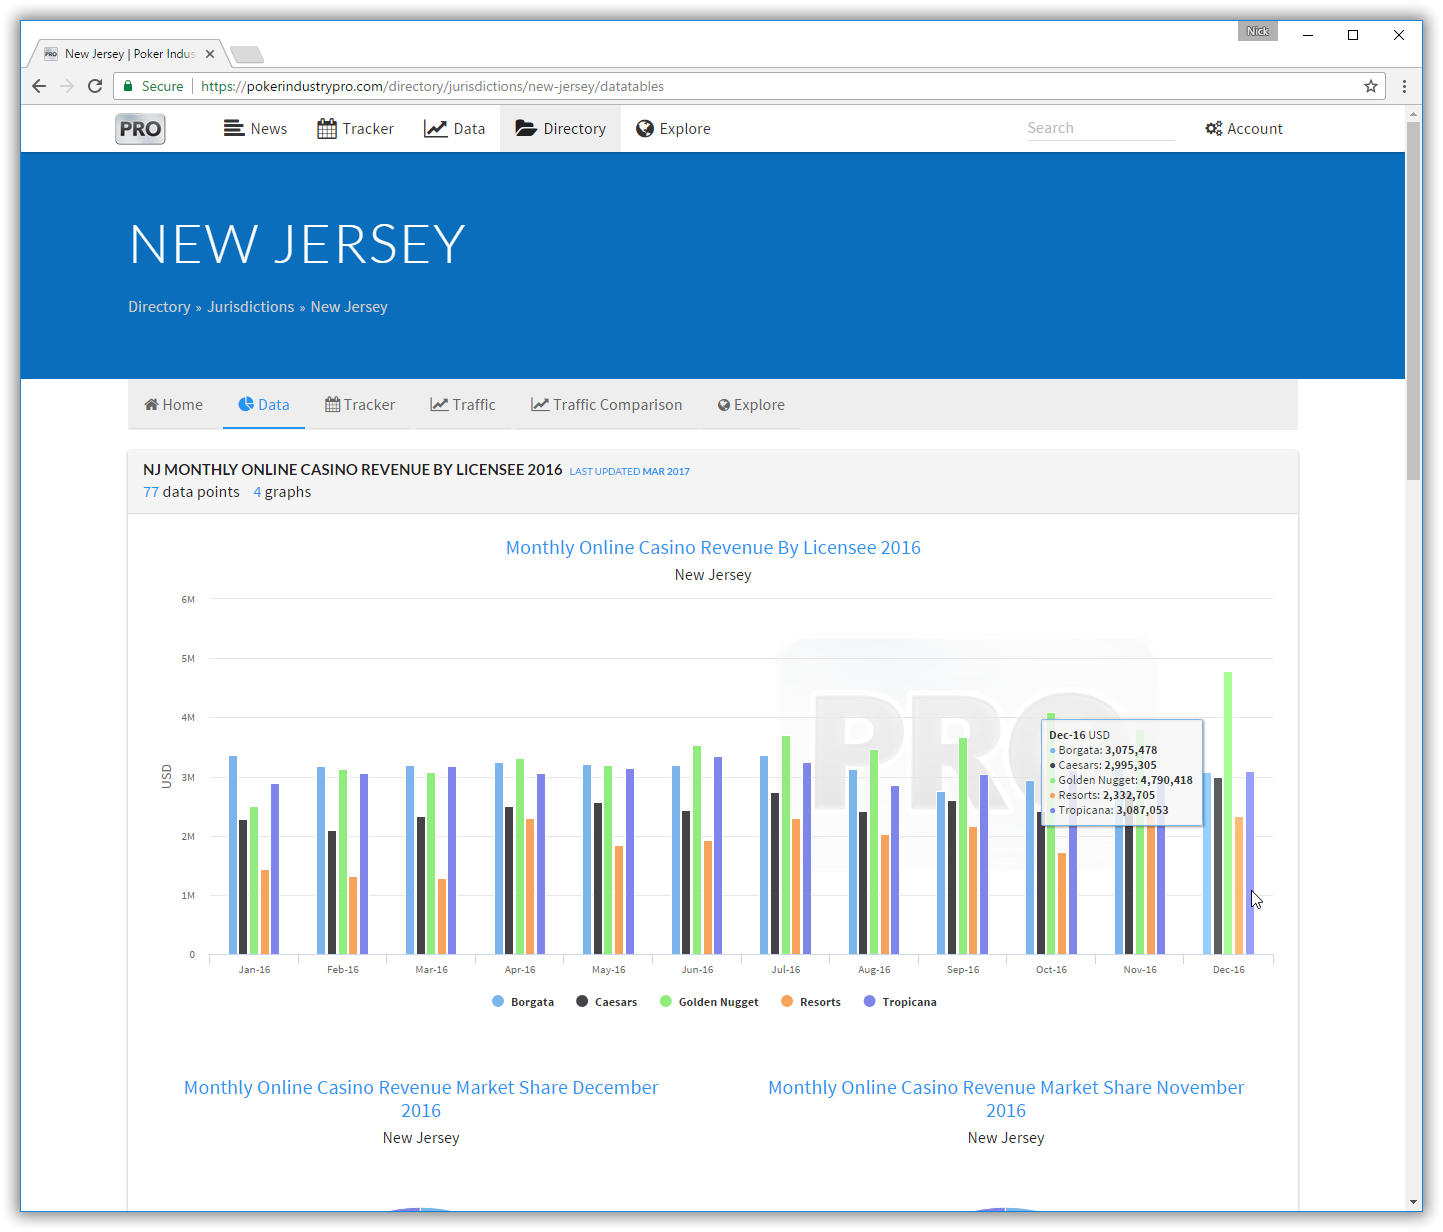
Task: Click Monthly Online Casino Revenue By Licensee title
Action: 713,548
